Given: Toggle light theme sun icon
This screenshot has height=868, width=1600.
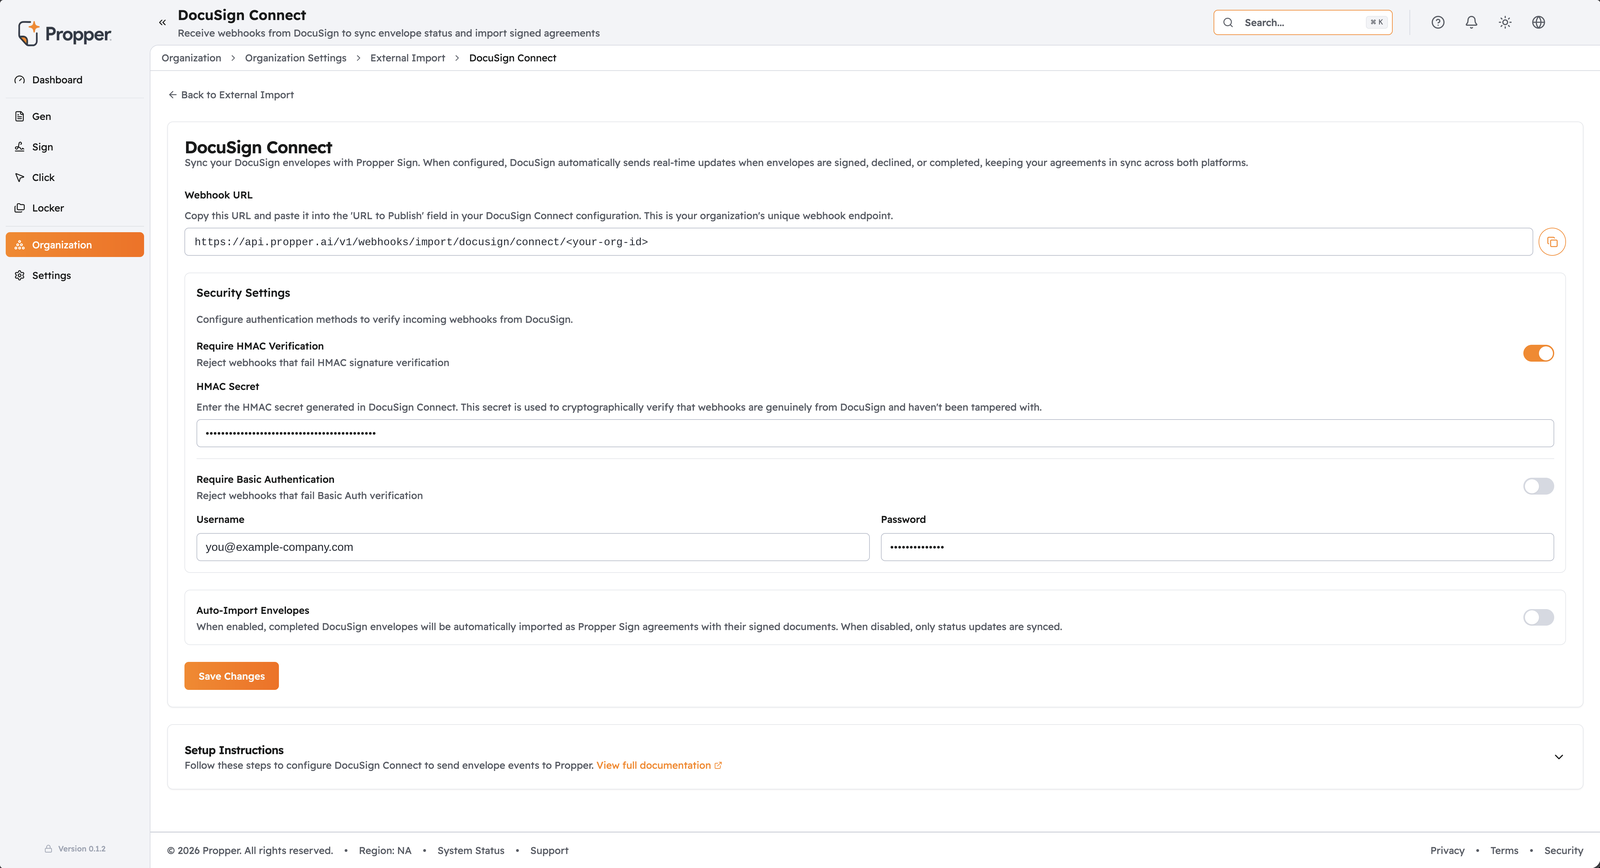Looking at the screenshot, I should tap(1505, 22).
